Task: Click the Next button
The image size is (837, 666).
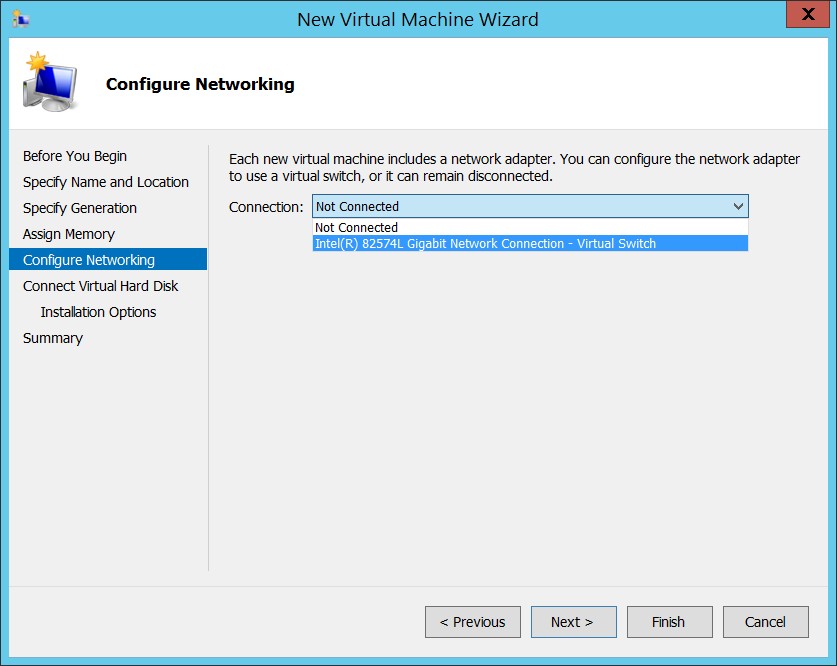Action: click(x=574, y=622)
